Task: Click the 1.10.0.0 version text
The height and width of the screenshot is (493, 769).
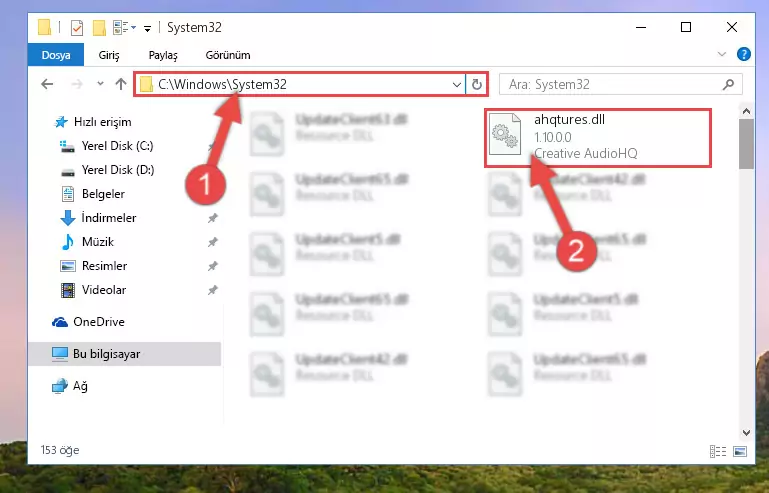Action: coord(553,137)
